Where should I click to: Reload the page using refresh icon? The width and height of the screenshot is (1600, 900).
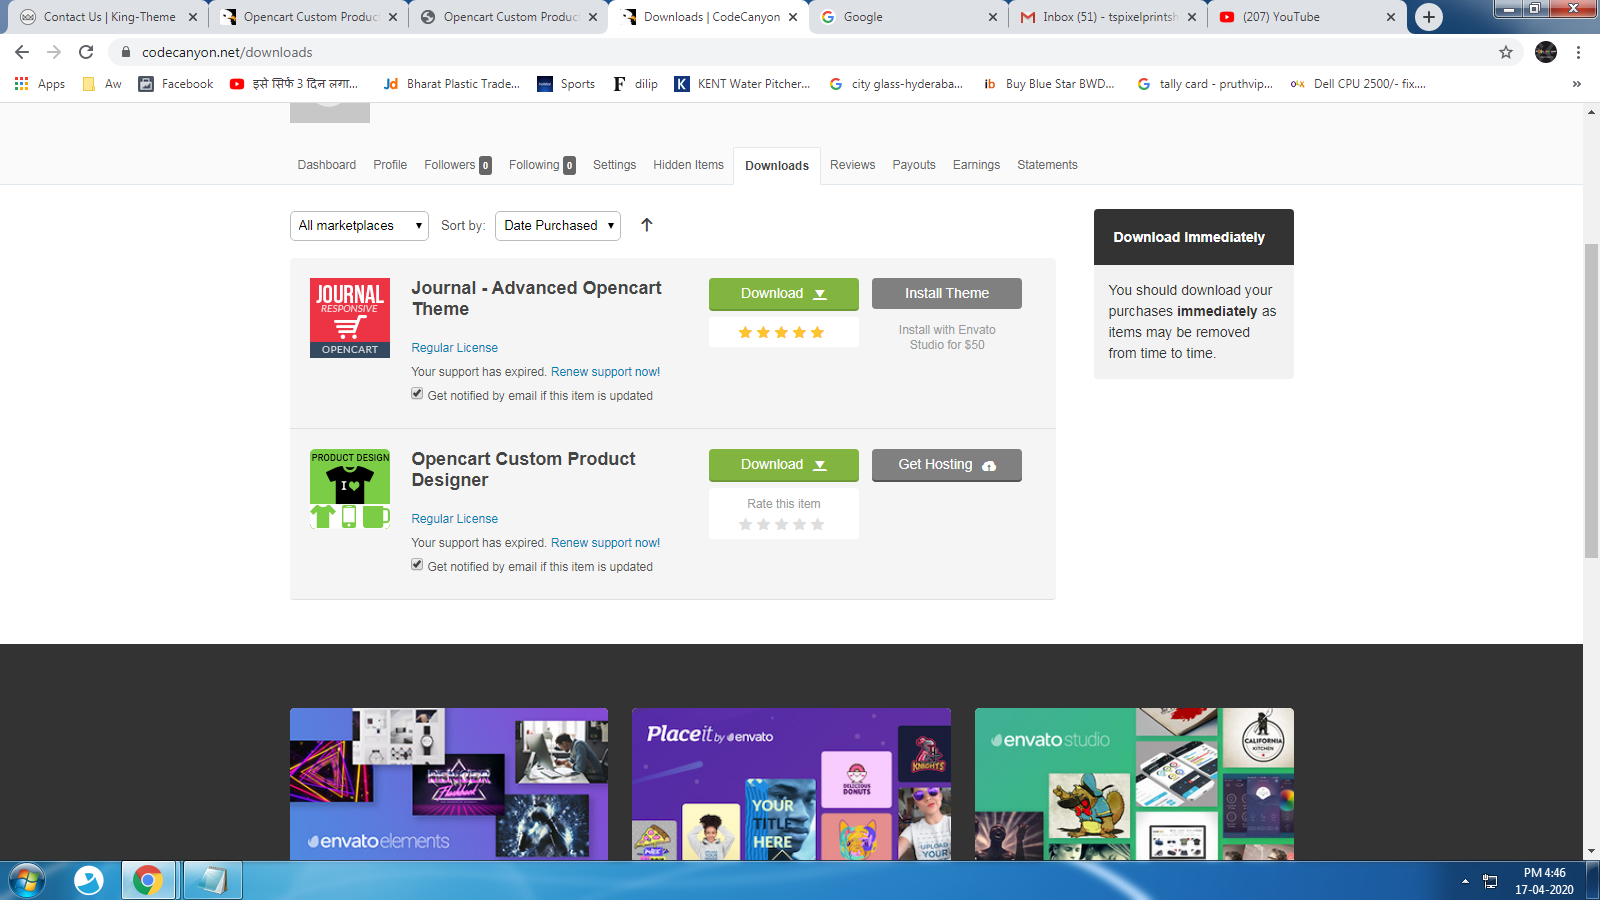tap(86, 52)
